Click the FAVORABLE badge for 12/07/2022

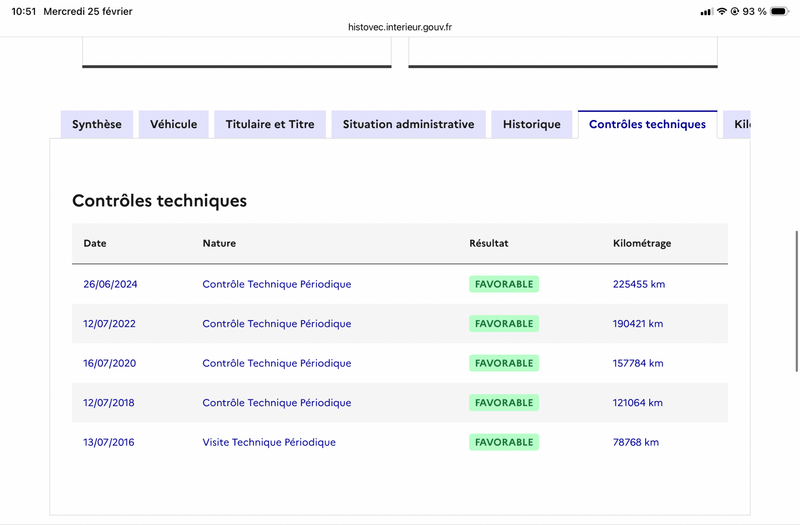(x=504, y=324)
